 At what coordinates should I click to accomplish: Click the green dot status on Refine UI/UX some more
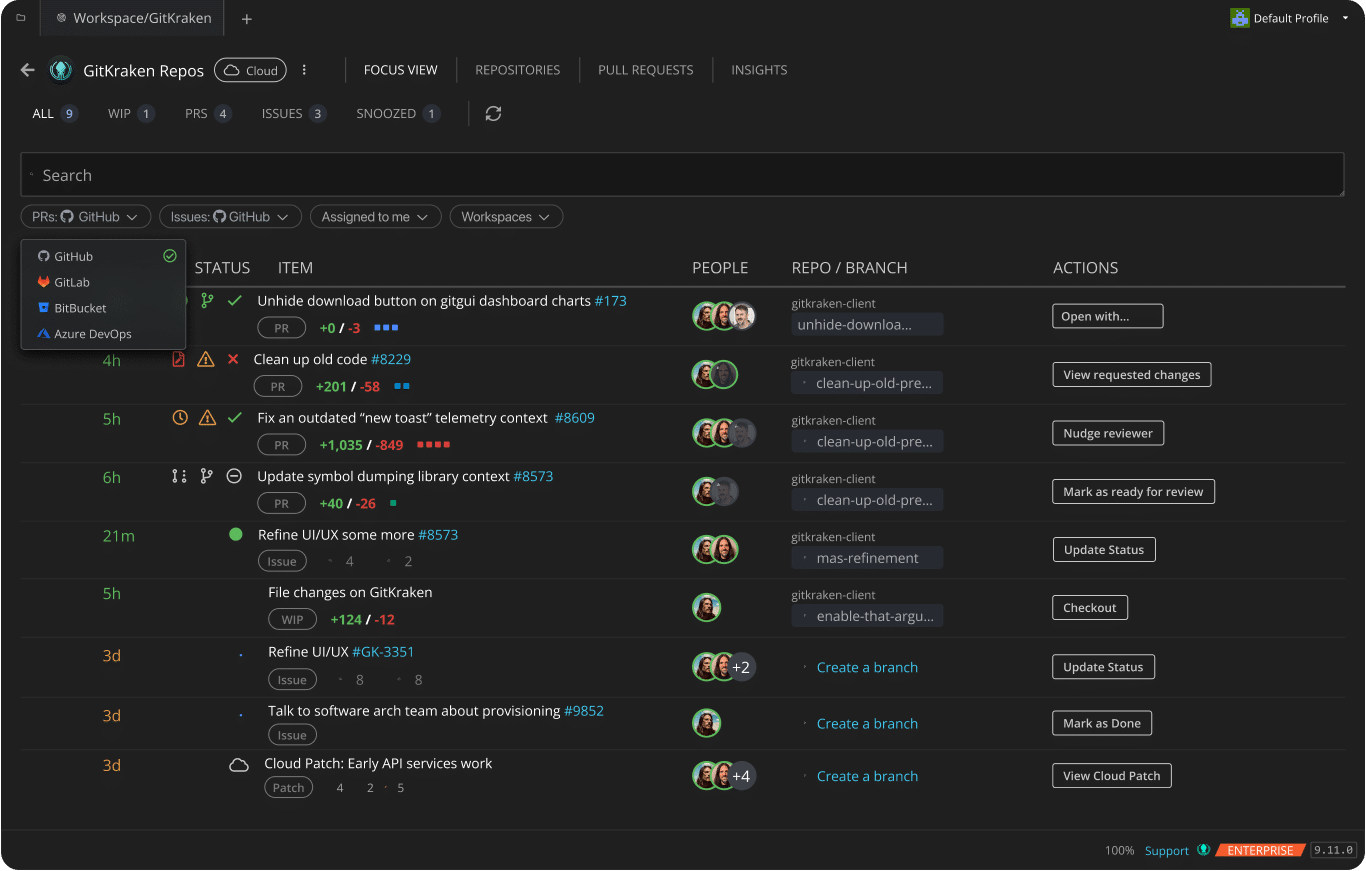point(236,535)
